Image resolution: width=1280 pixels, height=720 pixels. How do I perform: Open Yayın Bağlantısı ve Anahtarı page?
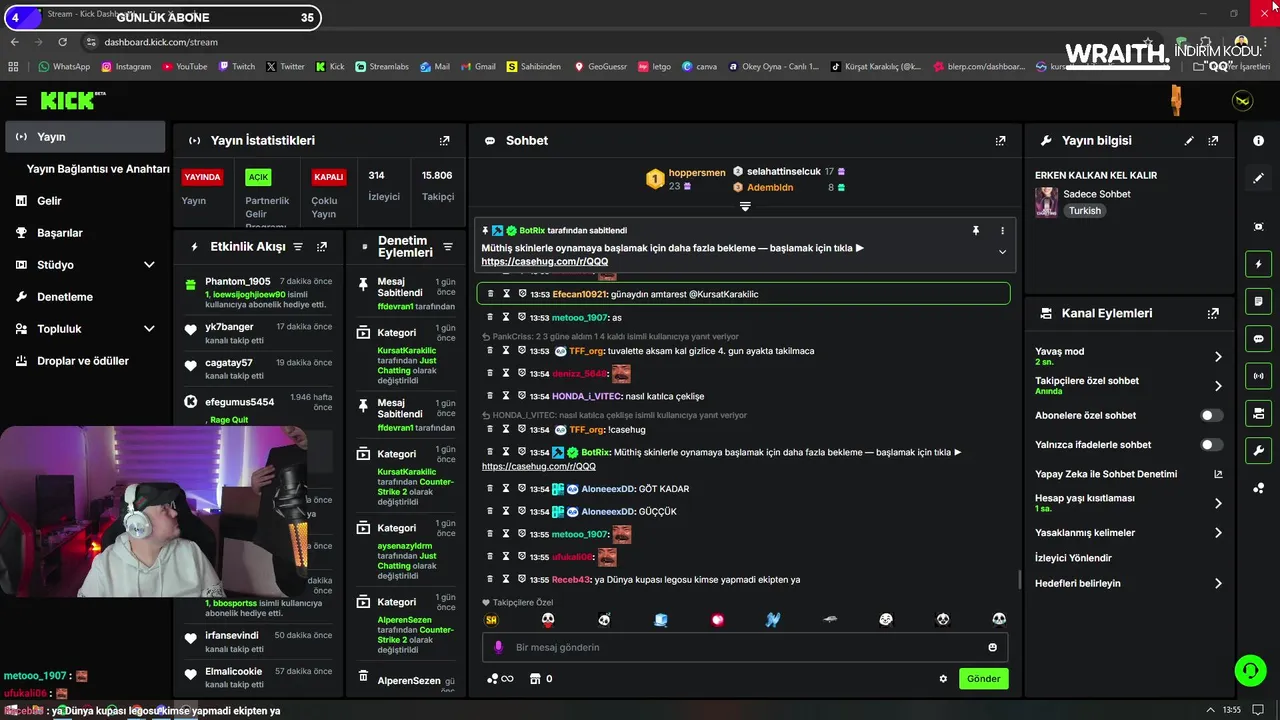pyautogui.click(x=98, y=169)
